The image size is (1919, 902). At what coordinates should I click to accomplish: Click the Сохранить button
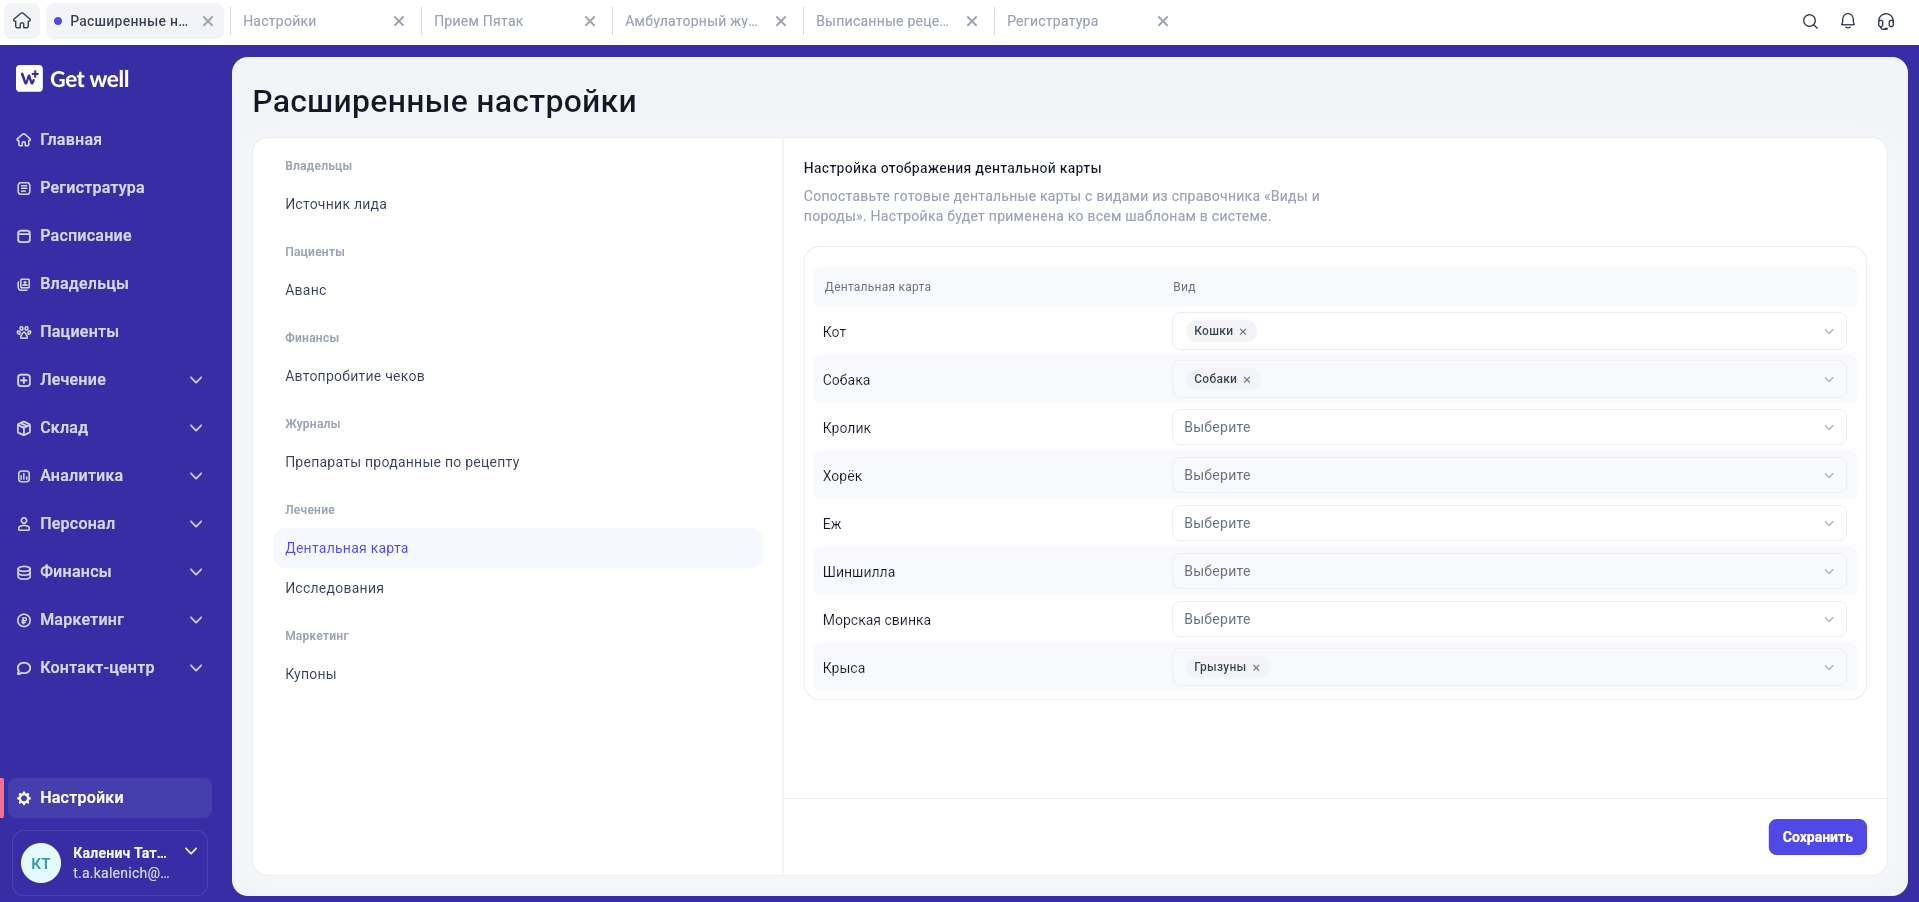click(x=1817, y=837)
